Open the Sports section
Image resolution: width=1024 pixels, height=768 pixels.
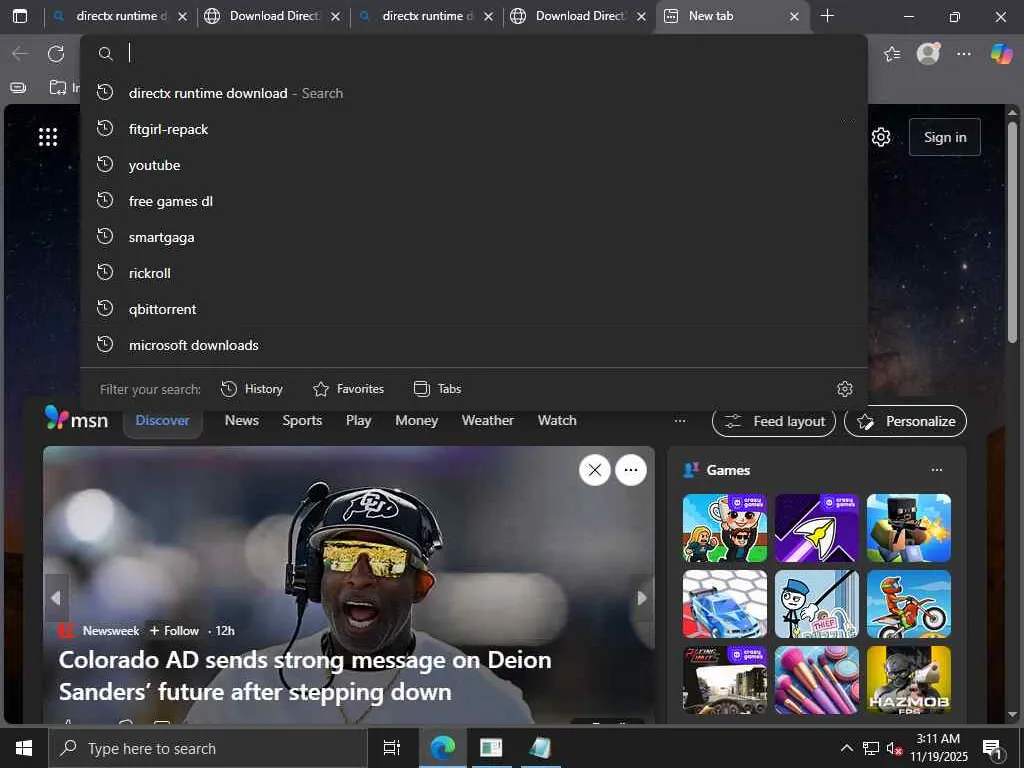(302, 421)
